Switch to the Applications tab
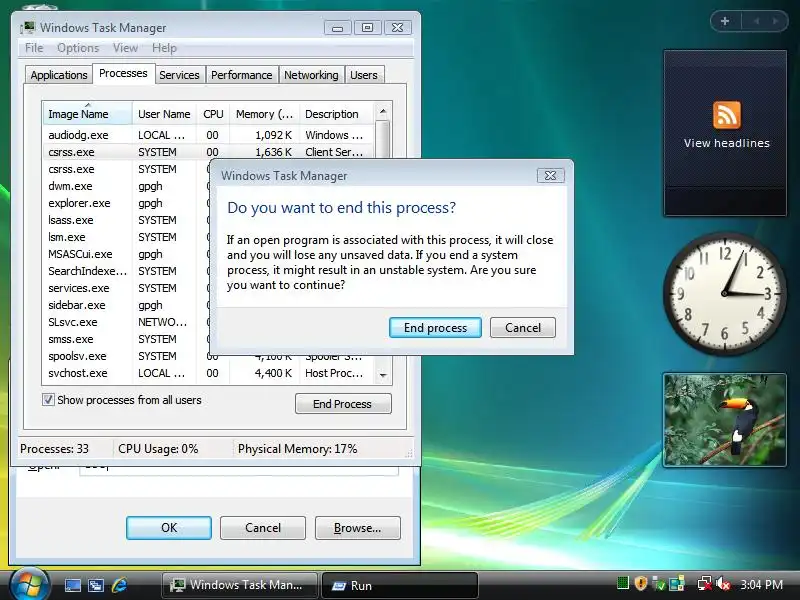Image resolution: width=800 pixels, height=600 pixels. click(59, 75)
